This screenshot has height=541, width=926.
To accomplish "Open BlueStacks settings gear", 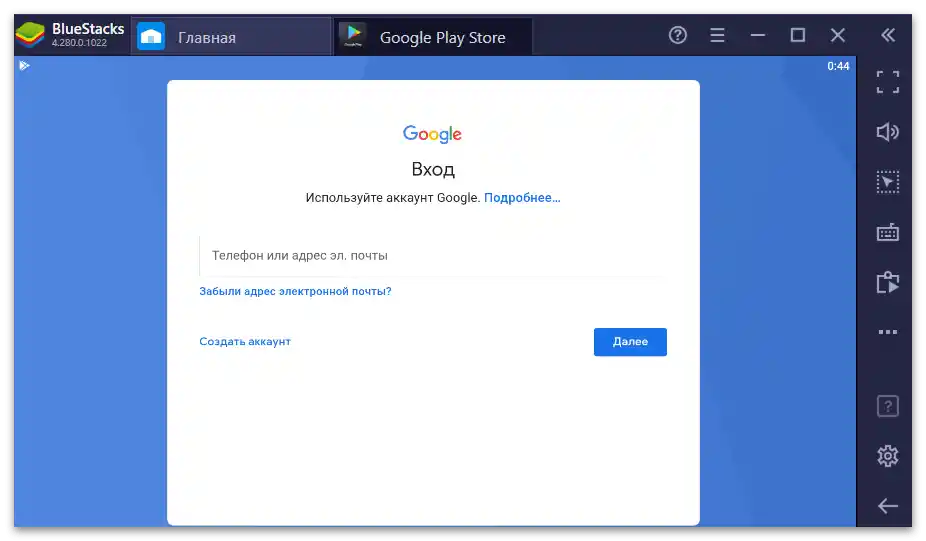I will [888, 456].
